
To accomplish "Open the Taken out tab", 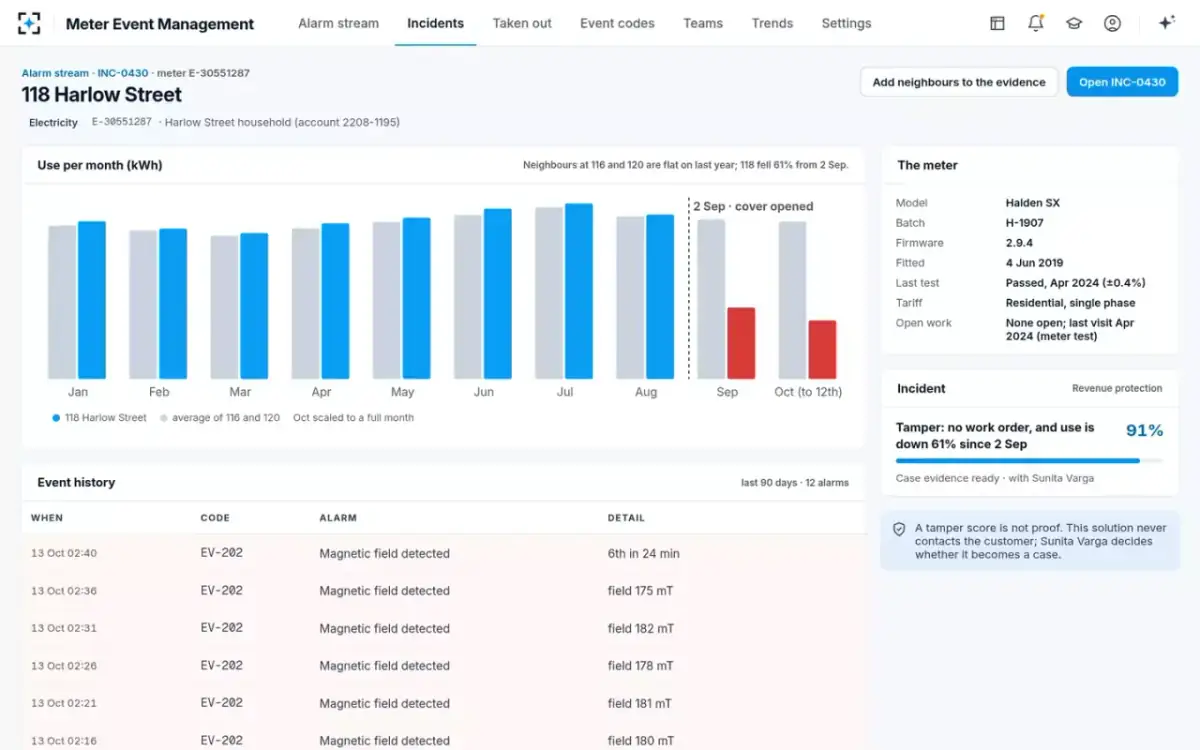I will 522,23.
